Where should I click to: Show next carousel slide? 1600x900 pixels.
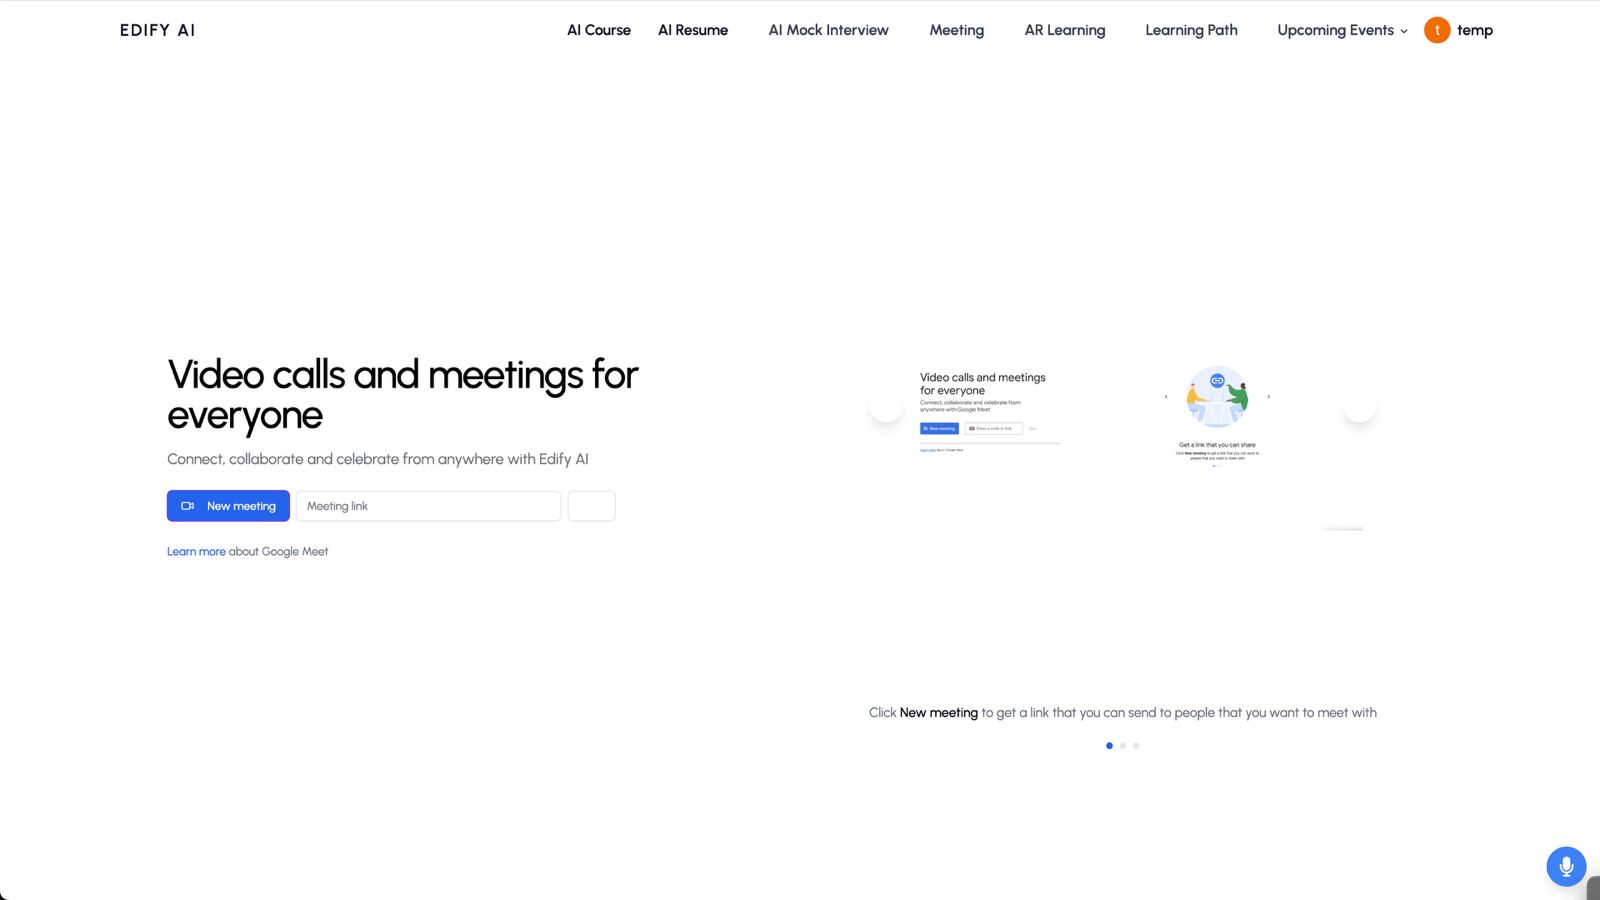[x=1359, y=407]
